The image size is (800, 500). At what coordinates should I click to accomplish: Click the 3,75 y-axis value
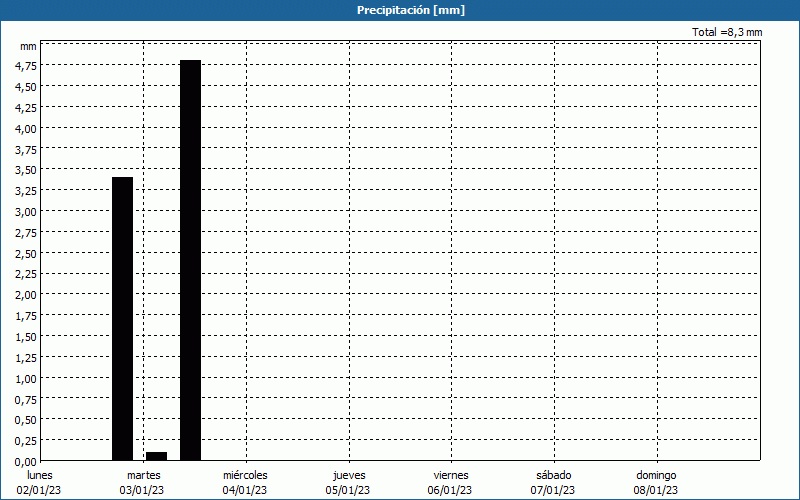[x=26, y=149]
